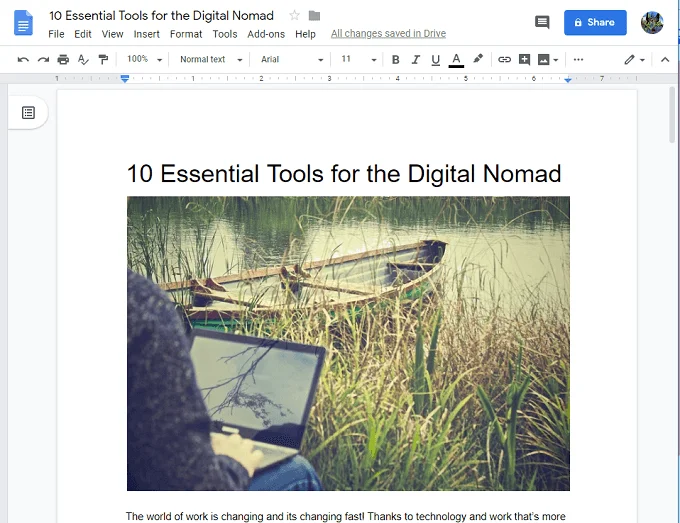Move document using the folder icon
The height and width of the screenshot is (523, 680).
[x=314, y=16]
